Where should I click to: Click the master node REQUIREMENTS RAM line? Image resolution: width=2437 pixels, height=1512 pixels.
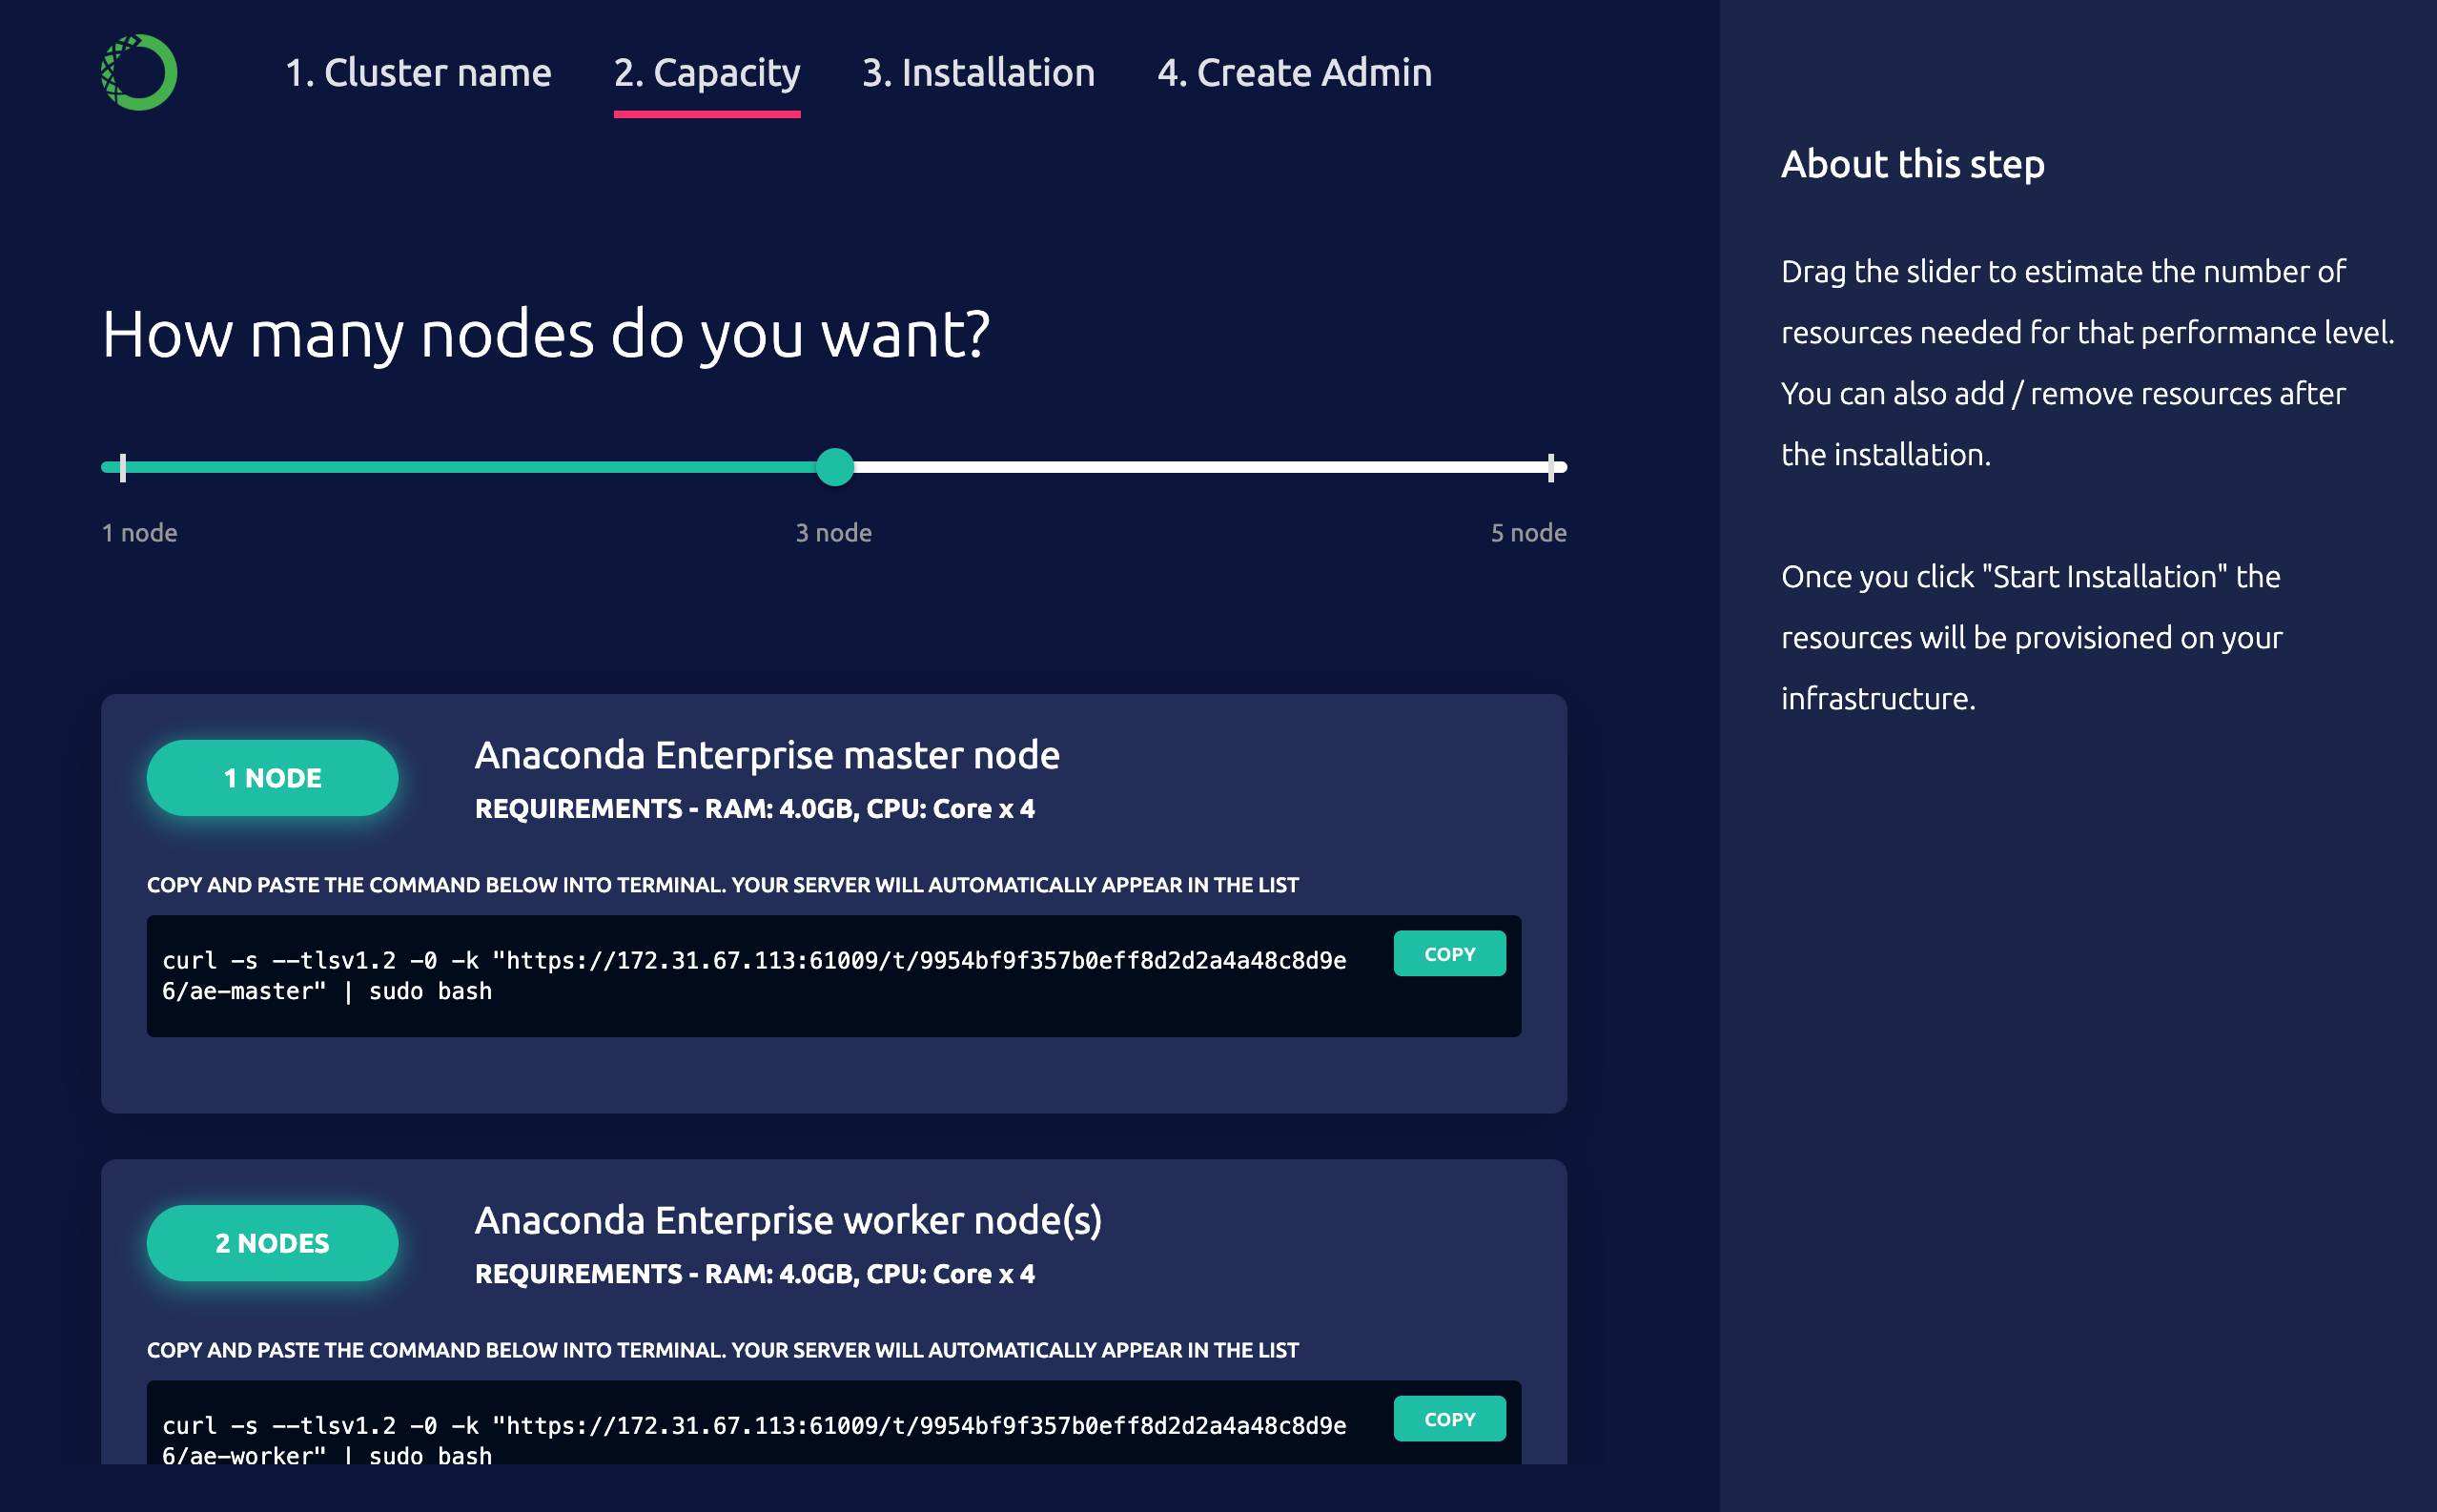(x=755, y=809)
